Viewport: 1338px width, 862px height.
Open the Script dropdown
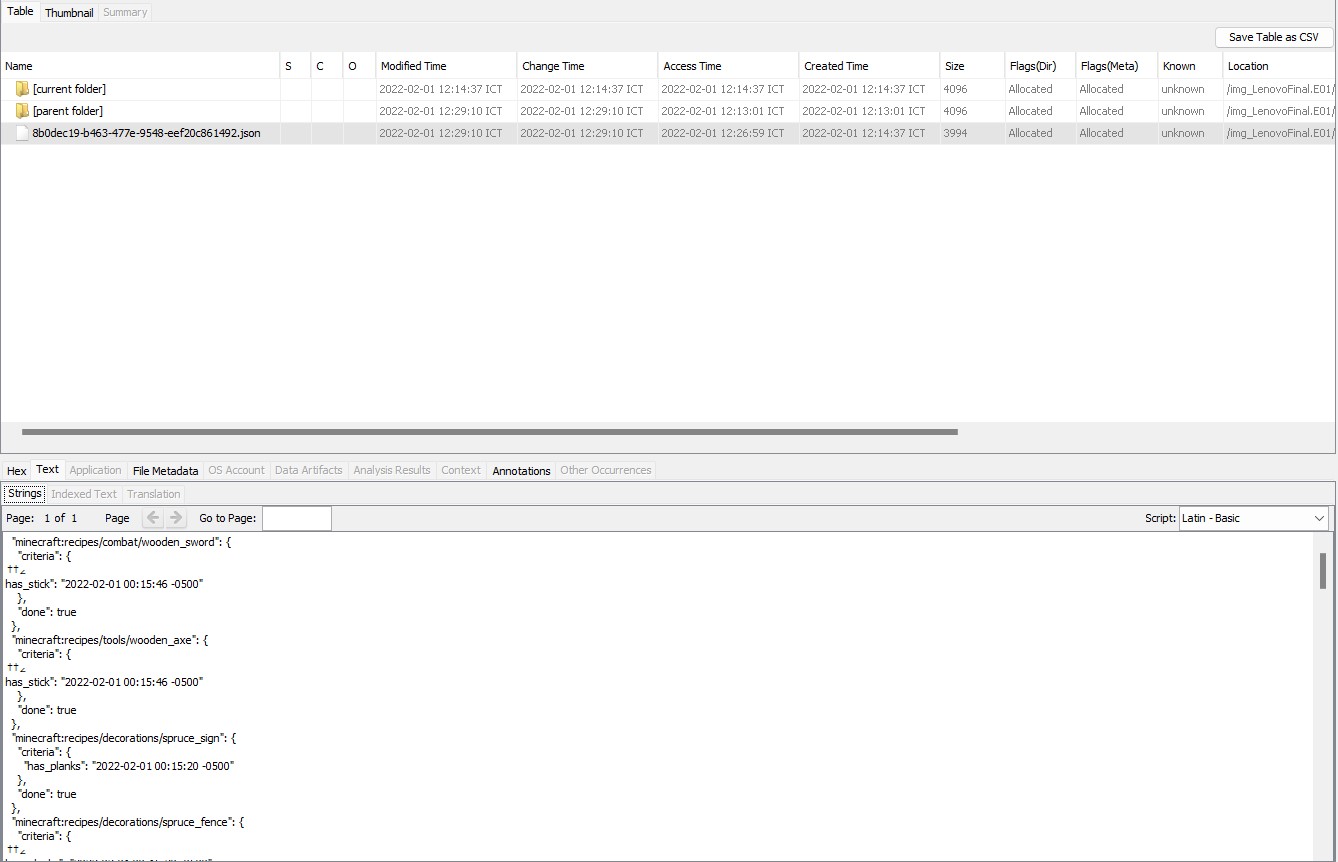coord(1254,518)
